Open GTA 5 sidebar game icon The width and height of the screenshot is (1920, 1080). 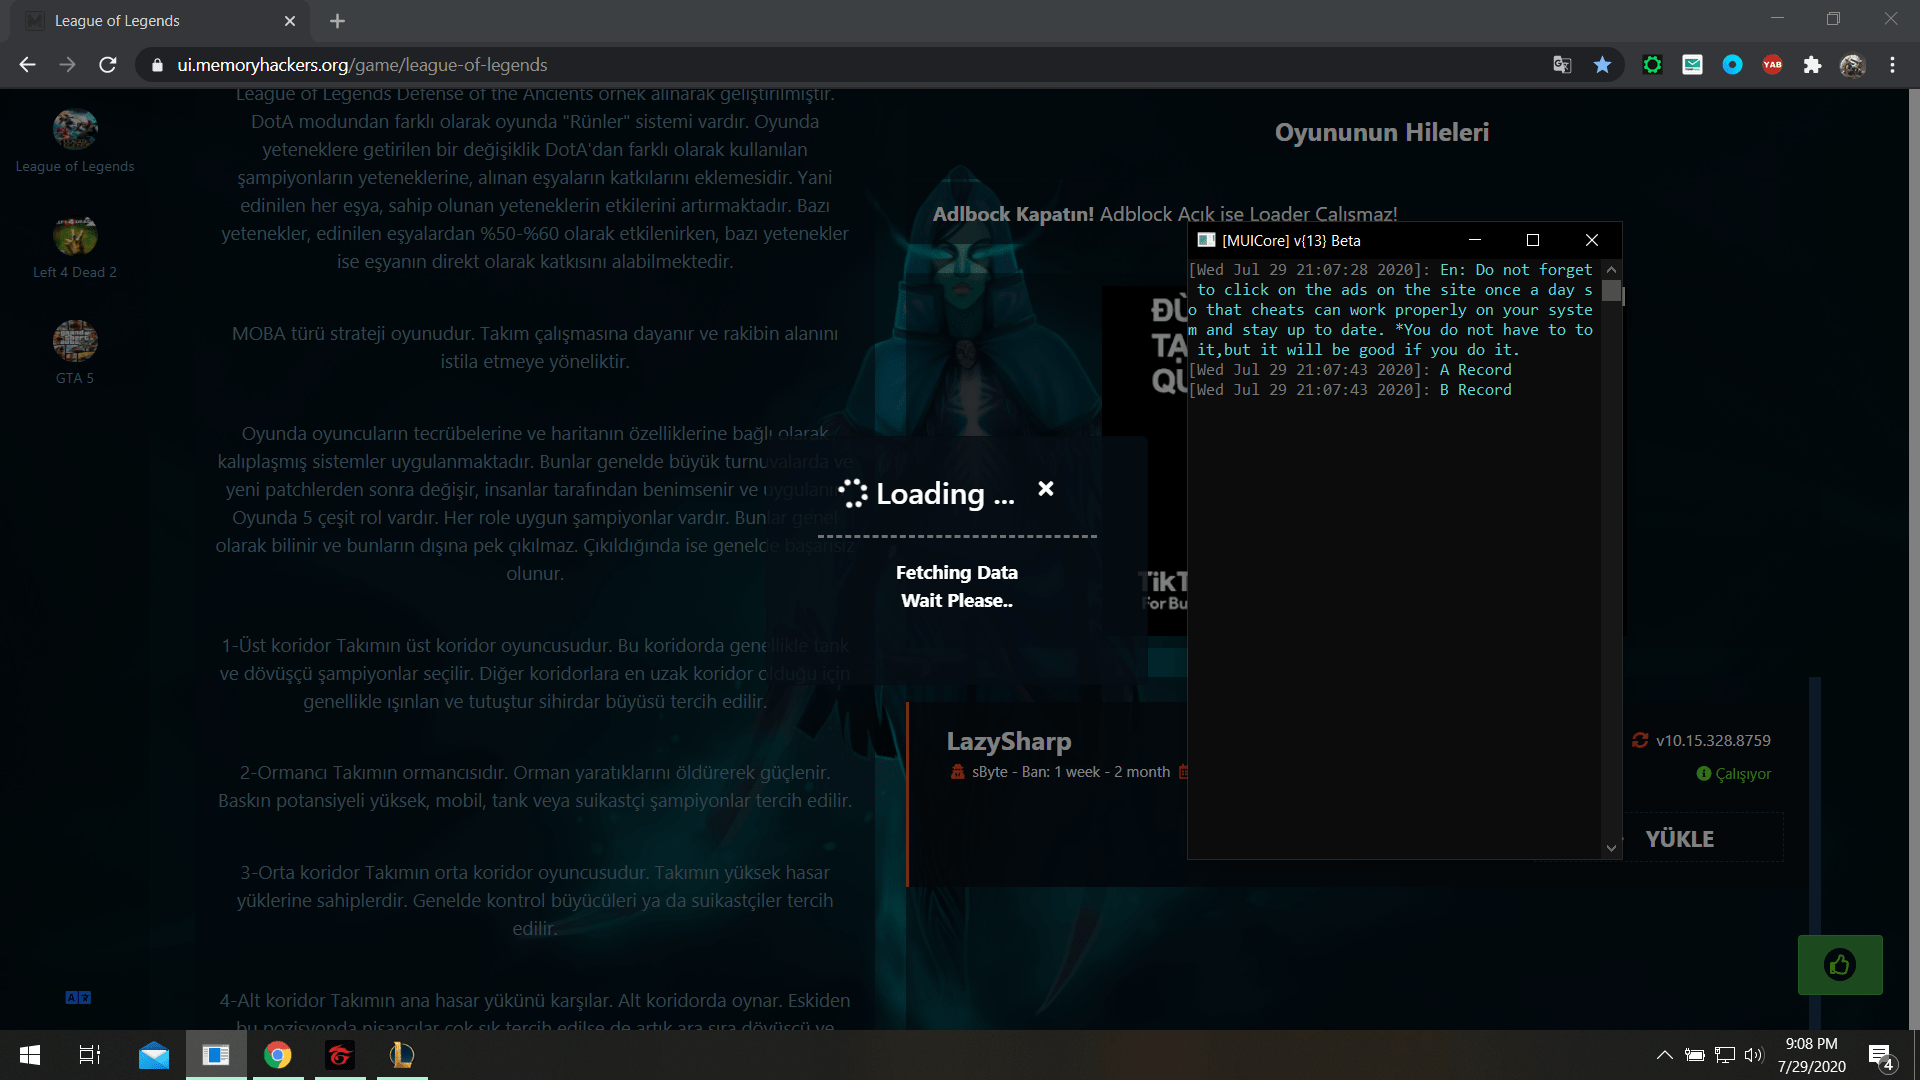[75, 341]
